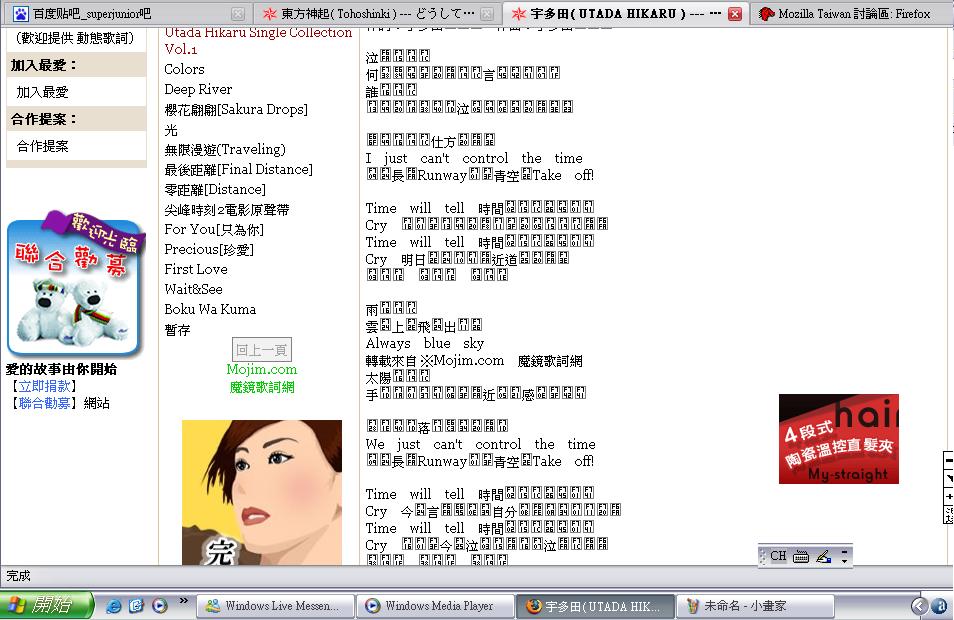Launch Internet Explorer from quick launch
The height and width of the screenshot is (620, 954).
pos(113,605)
